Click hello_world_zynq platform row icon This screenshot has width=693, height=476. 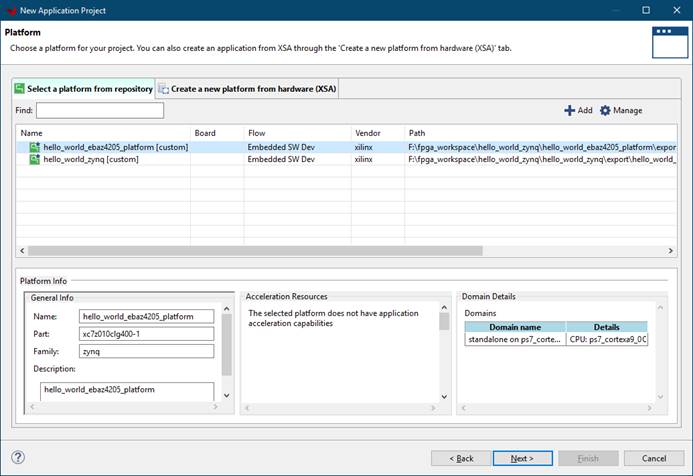coord(34,159)
